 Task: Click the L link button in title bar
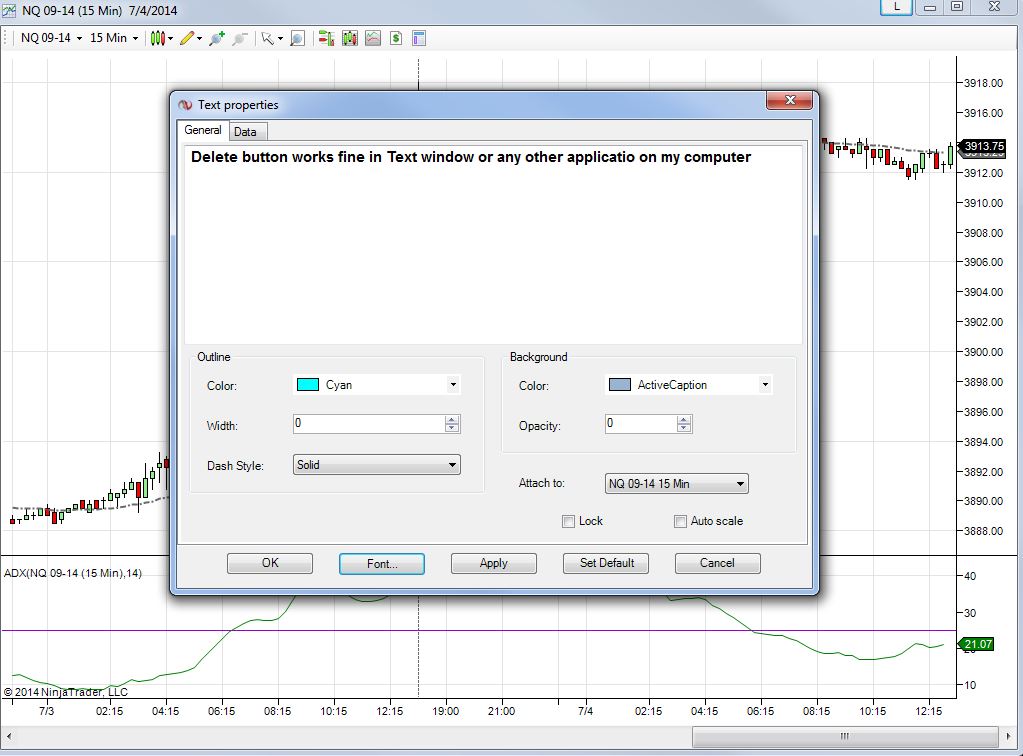896,7
